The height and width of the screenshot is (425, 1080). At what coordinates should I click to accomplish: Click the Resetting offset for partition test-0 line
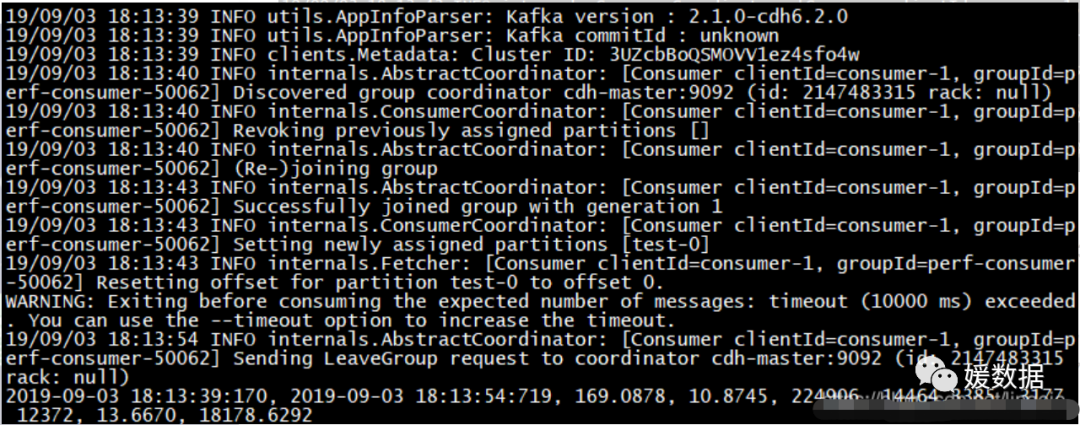(x=380, y=282)
